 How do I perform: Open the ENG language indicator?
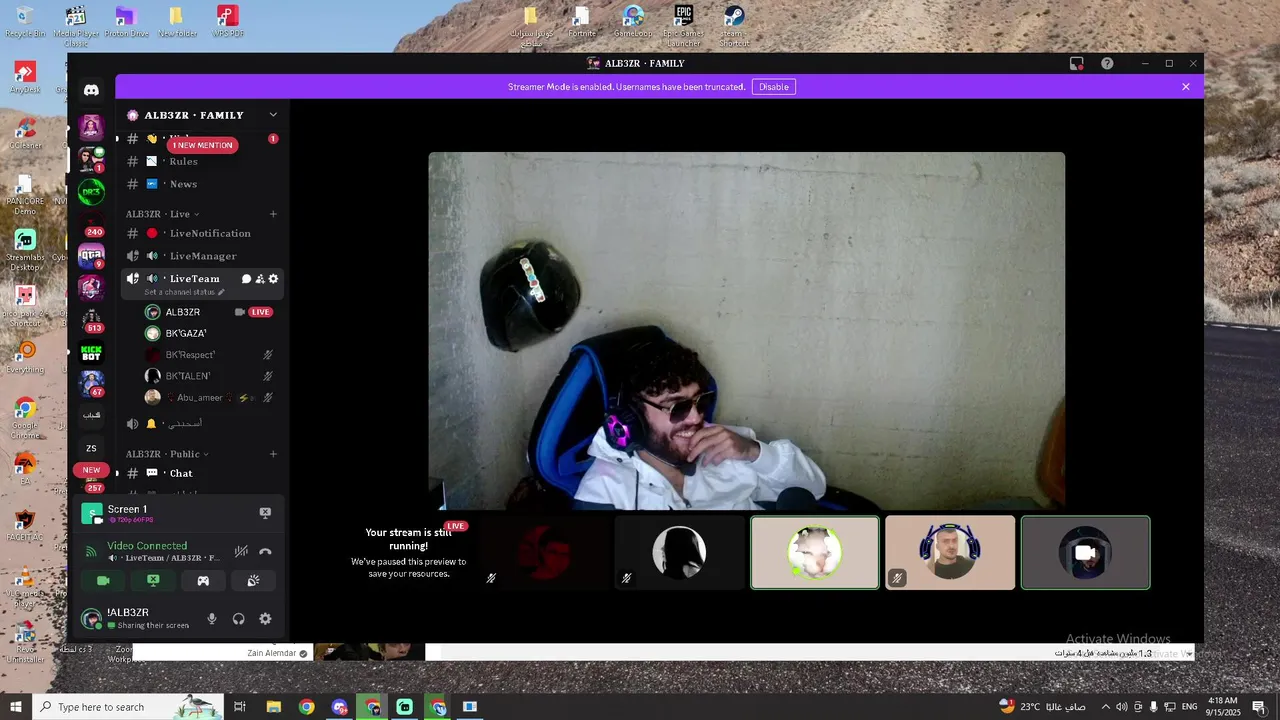tap(1189, 707)
